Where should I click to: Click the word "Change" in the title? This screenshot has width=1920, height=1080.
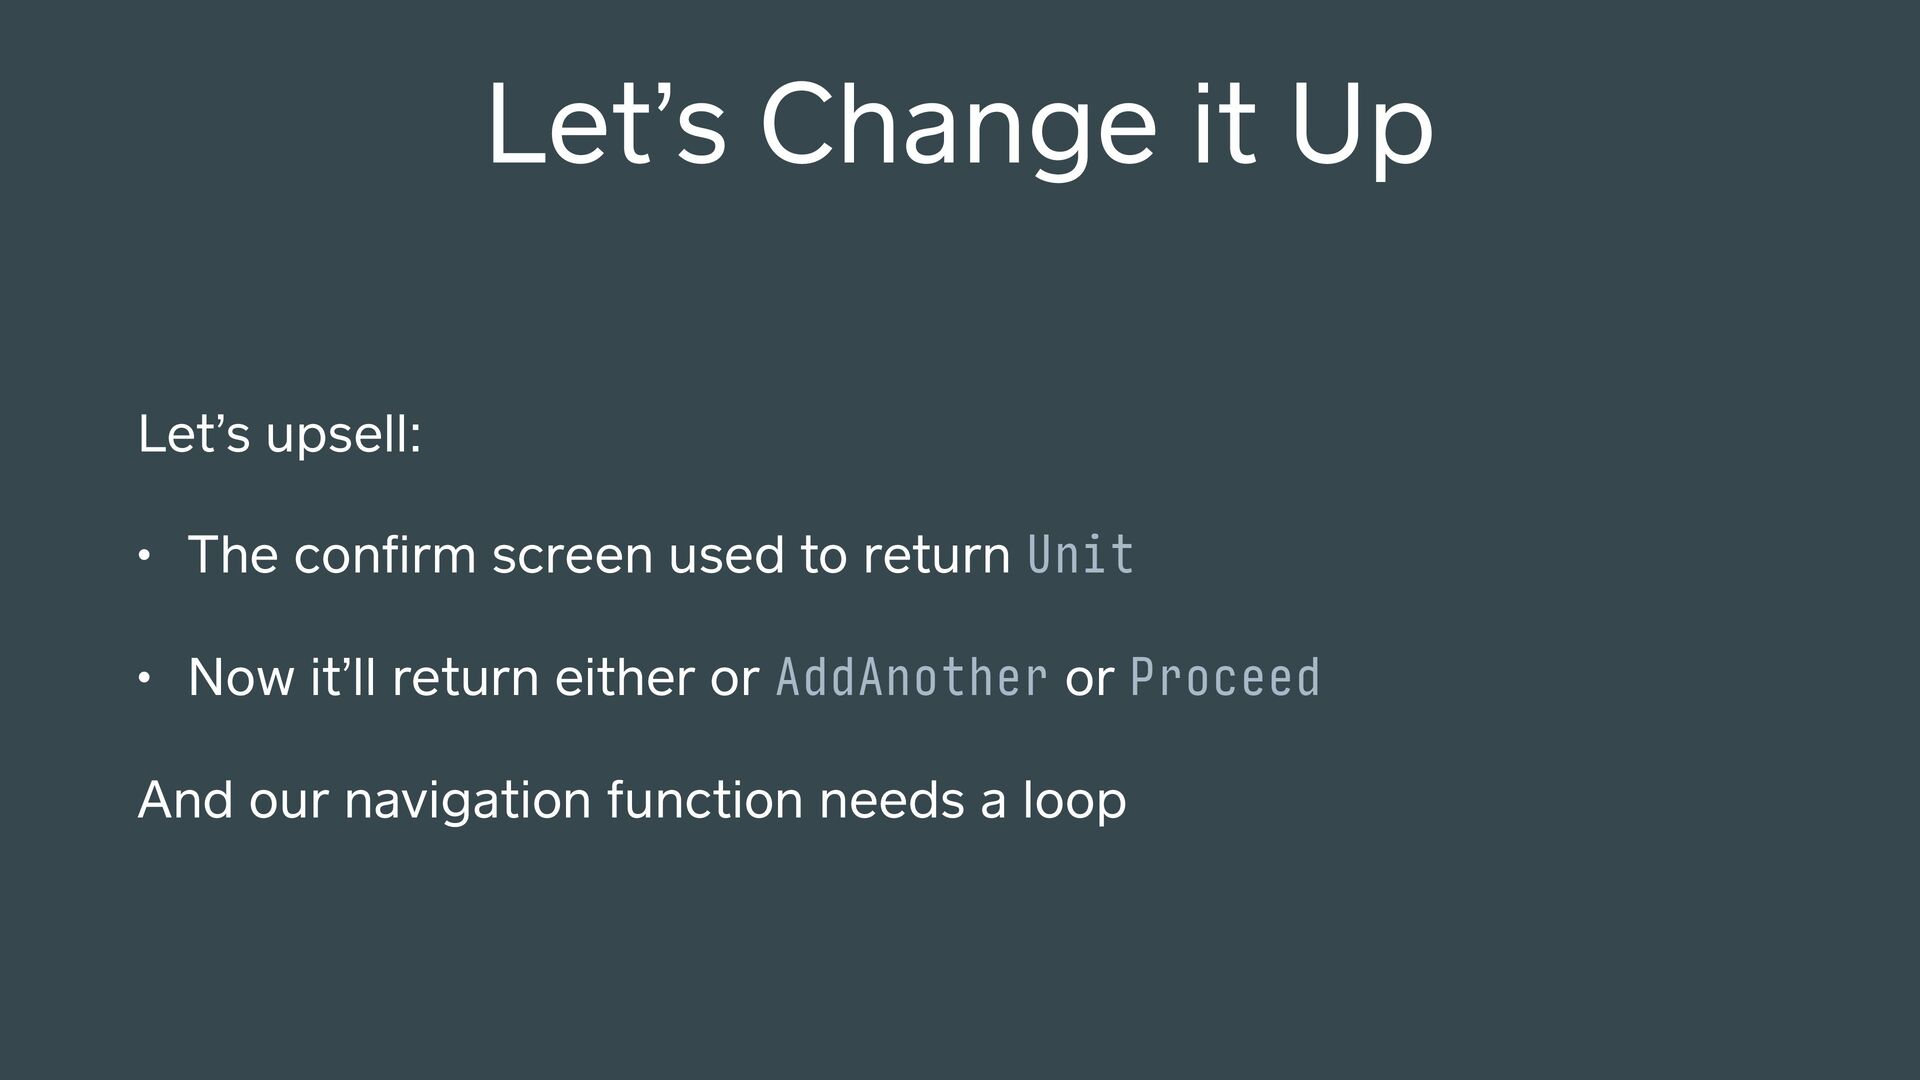point(958,130)
